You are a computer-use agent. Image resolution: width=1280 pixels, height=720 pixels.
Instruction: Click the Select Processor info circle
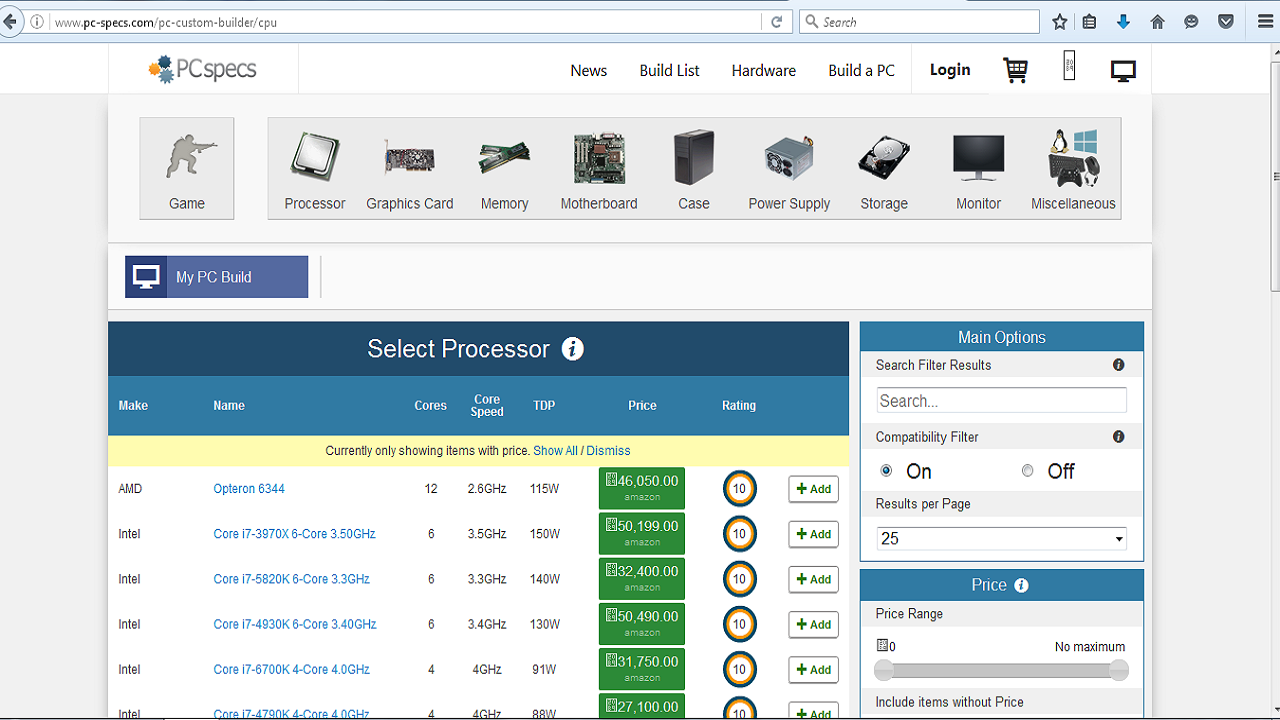(572, 349)
